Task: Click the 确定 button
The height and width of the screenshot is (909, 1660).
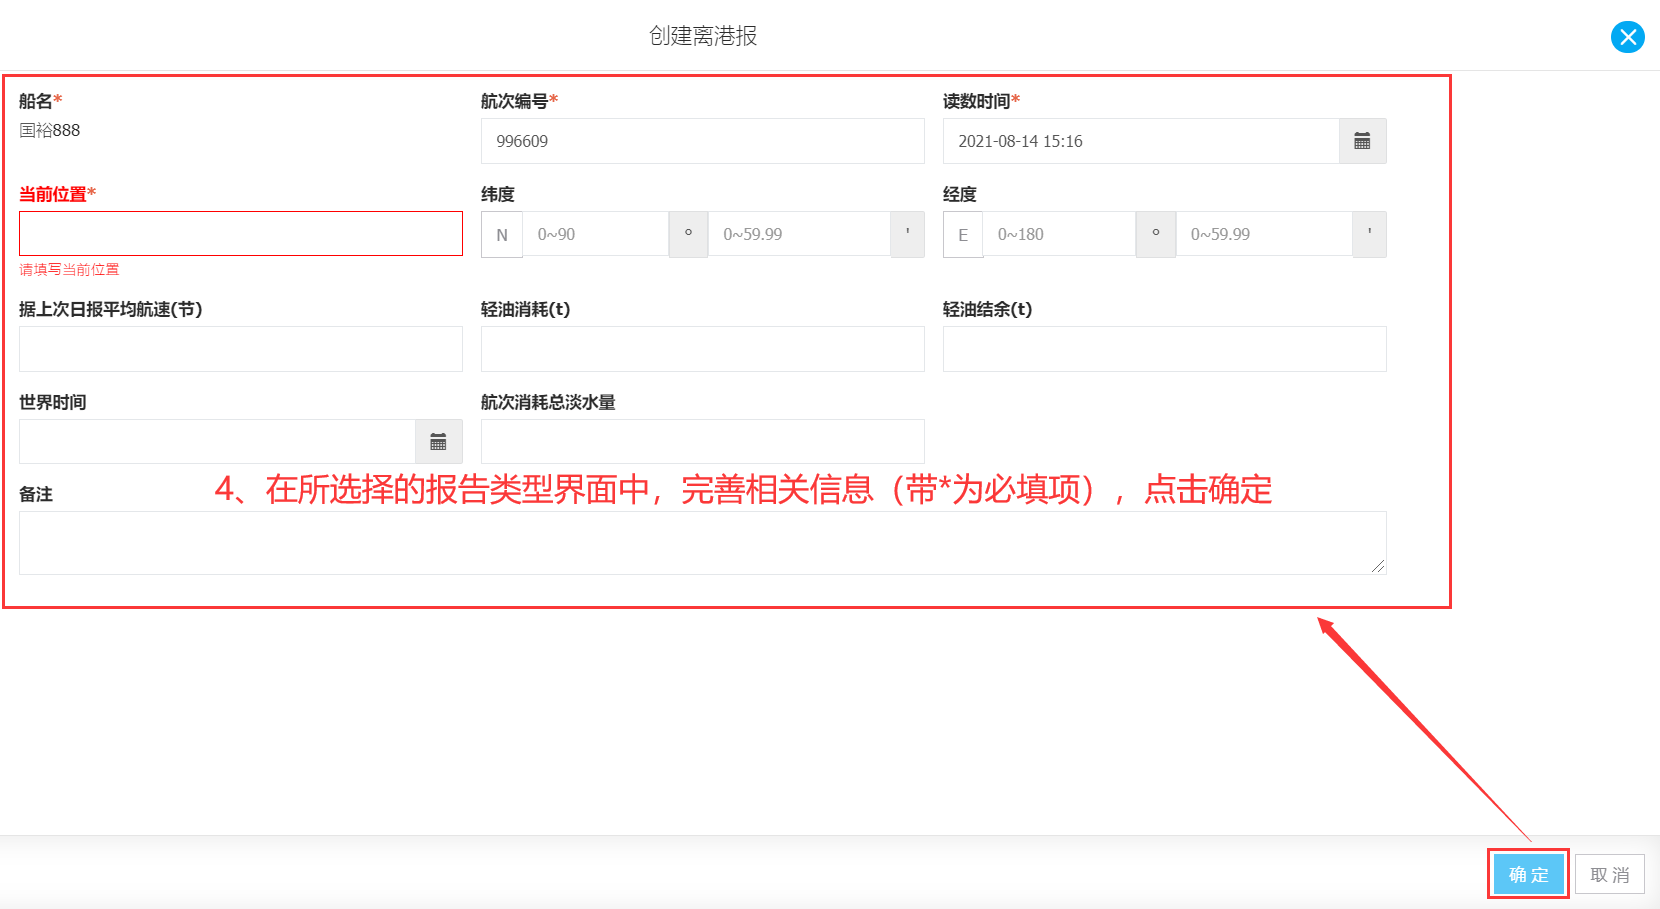Action: 1528,875
